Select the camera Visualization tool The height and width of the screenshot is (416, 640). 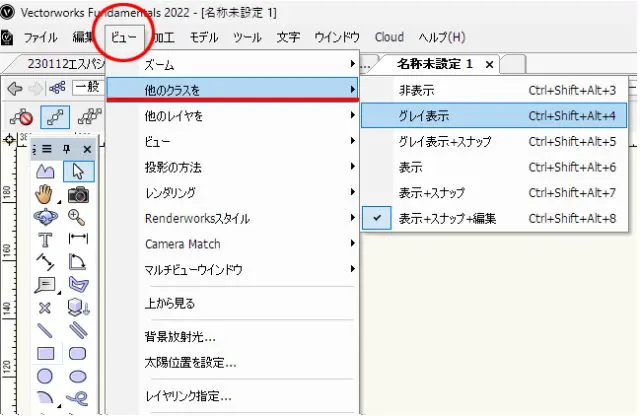(x=78, y=194)
